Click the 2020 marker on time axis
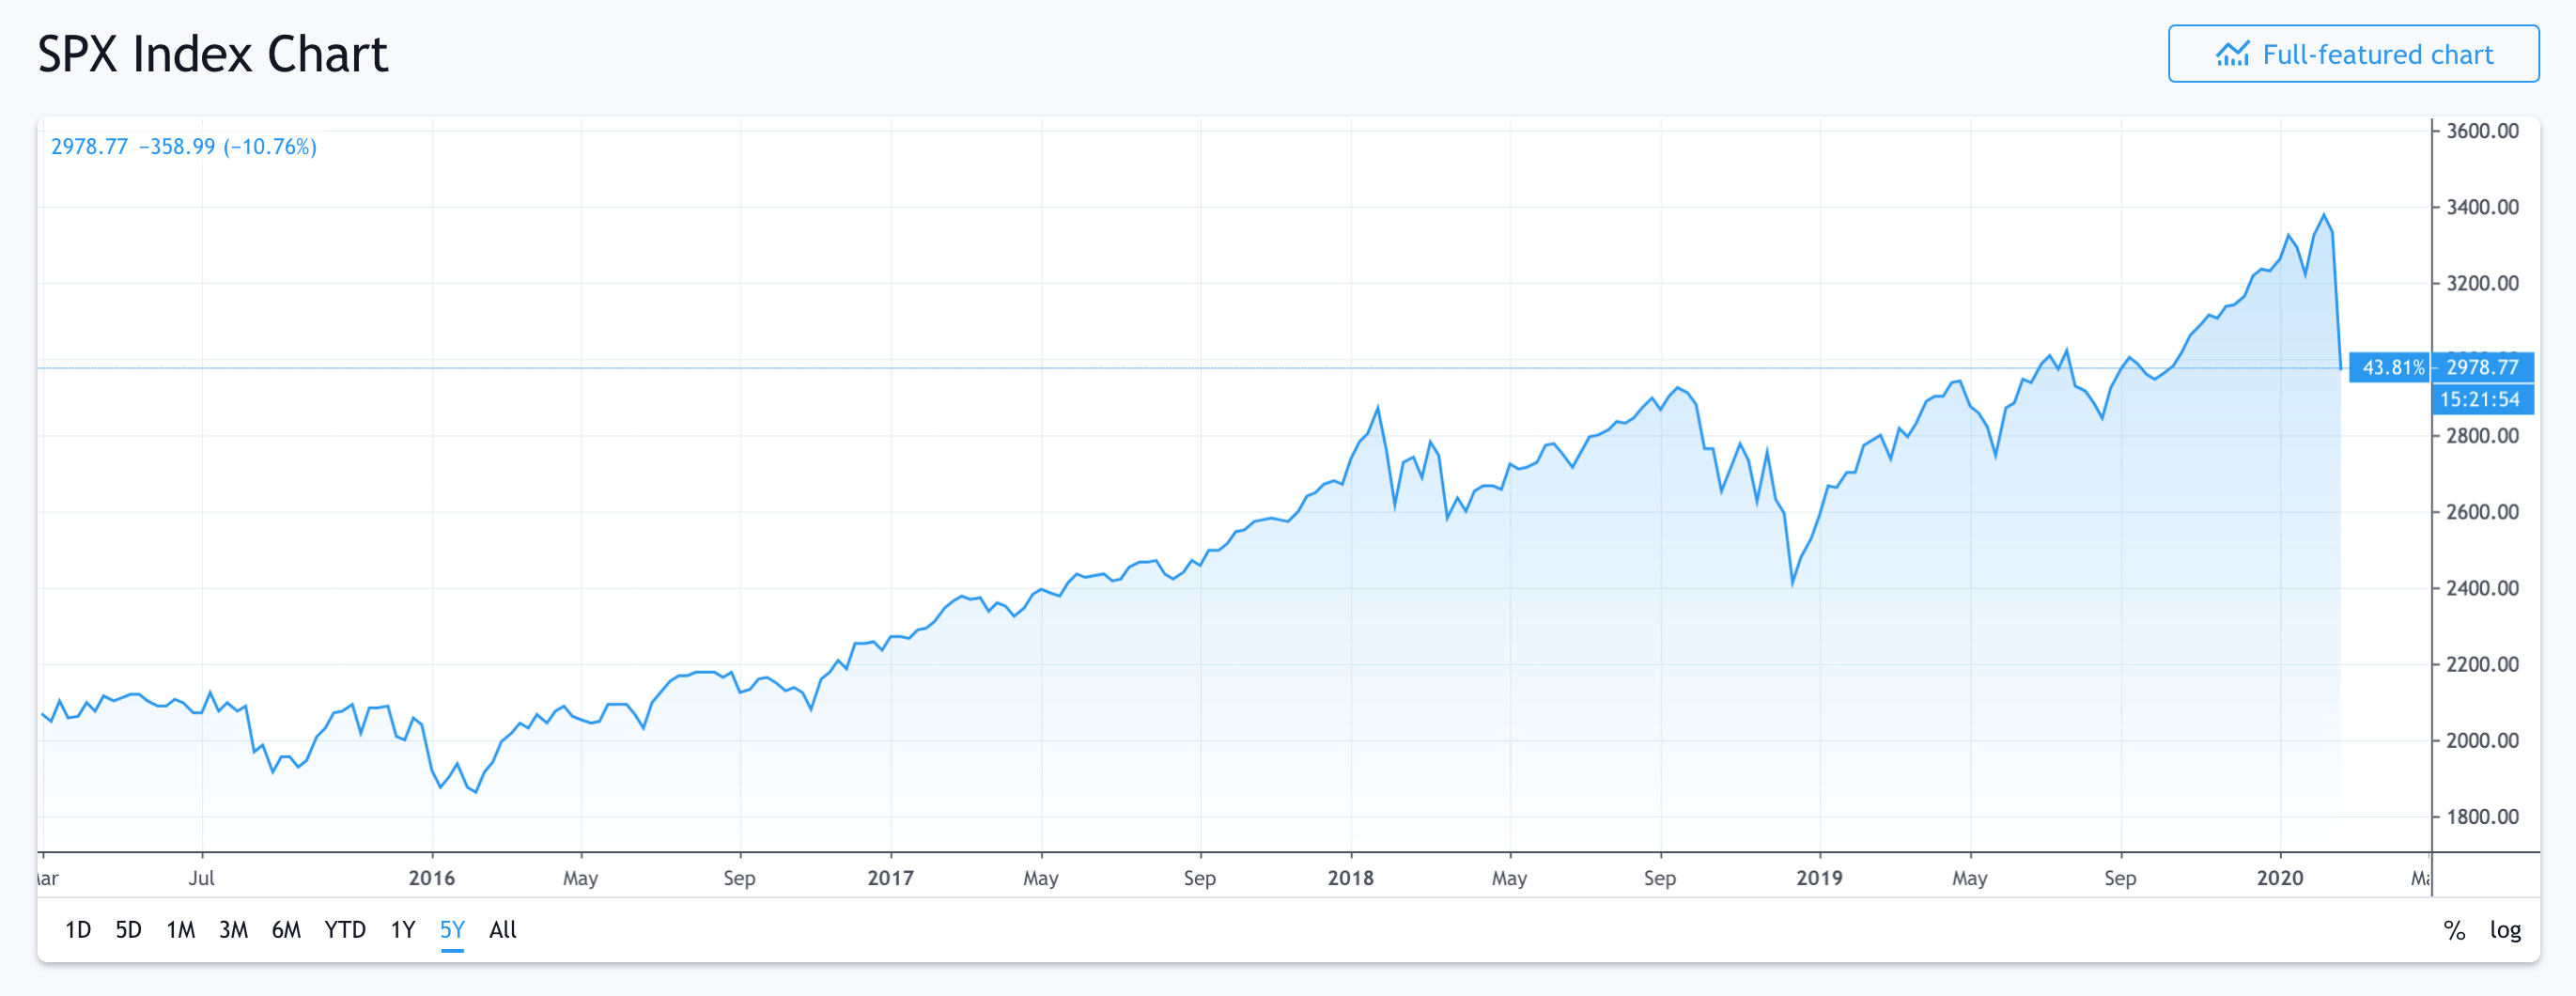This screenshot has width=2576, height=996. (x=2280, y=878)
